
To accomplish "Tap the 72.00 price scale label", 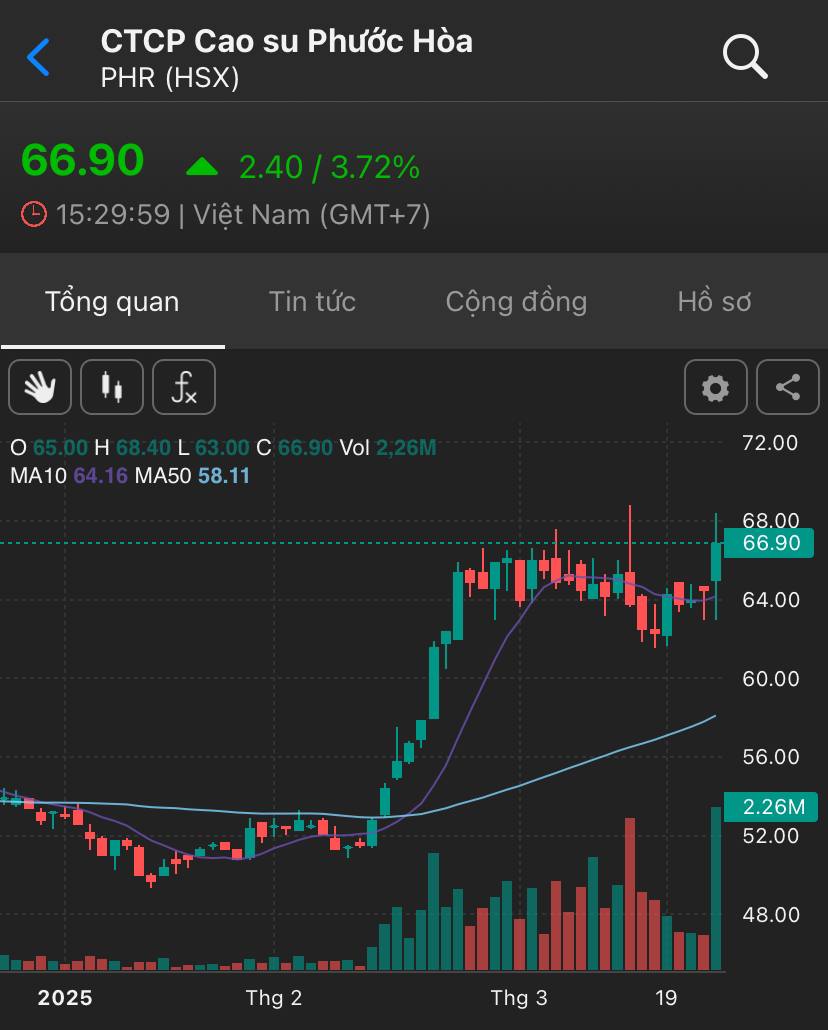I will (x=770, y=443).
